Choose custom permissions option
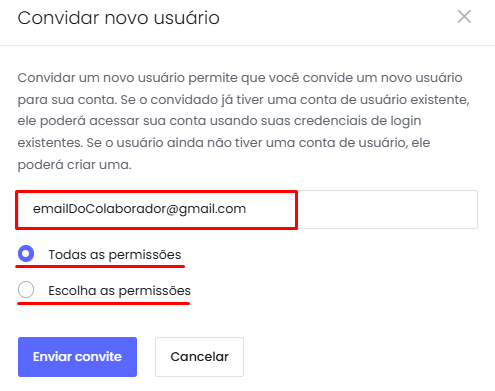Screen dimensions: 495x391 coord(26,289)
